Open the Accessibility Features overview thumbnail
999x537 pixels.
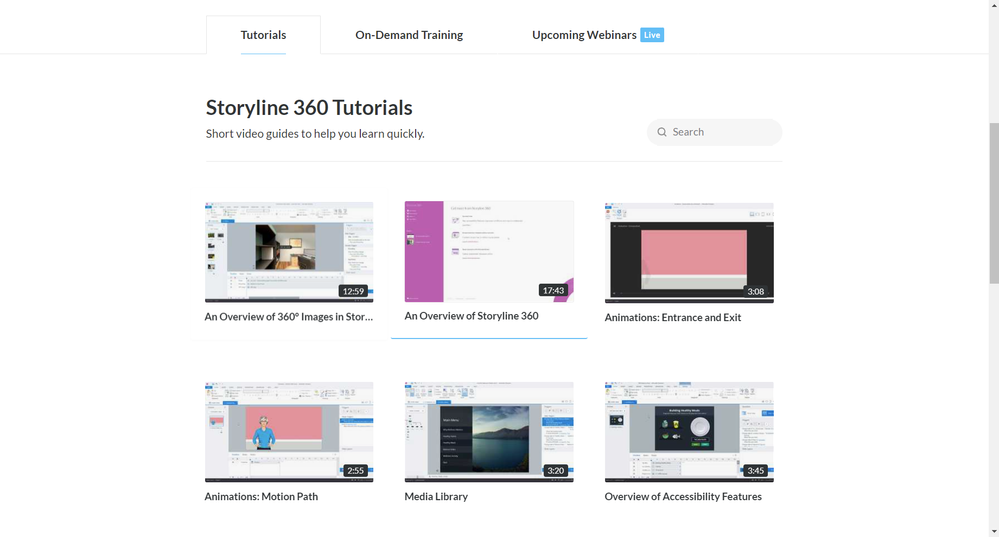click(689, 432)
